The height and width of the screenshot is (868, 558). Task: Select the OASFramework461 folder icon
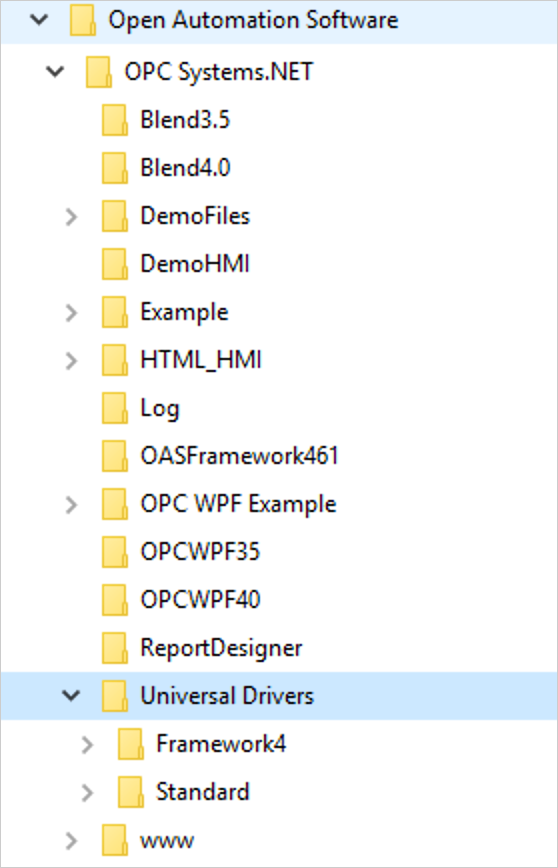(x=115, y=457)
